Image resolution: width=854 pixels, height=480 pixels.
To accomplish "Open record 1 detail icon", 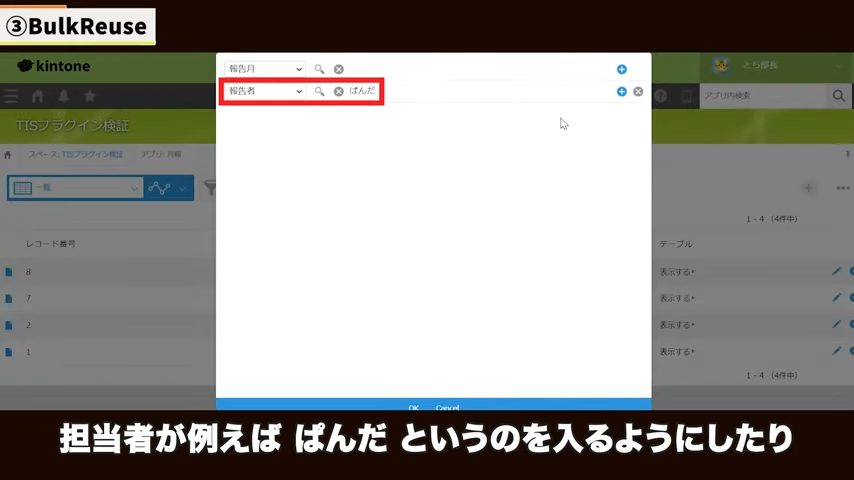I will (9, 352).
